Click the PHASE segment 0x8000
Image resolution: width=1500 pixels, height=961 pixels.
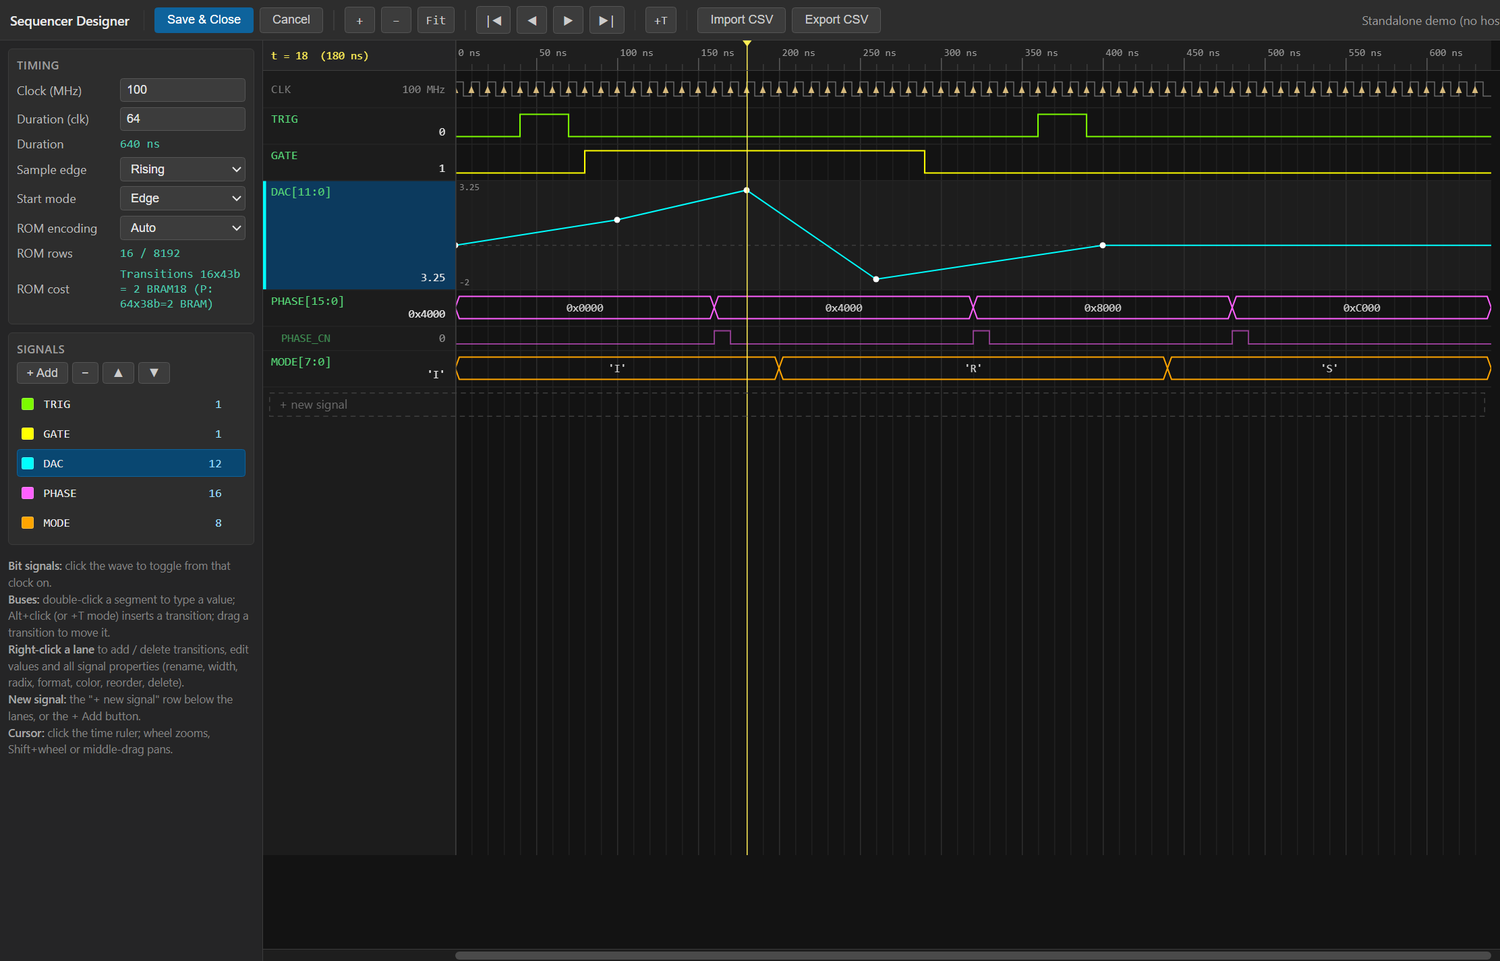click(1103, 308)
